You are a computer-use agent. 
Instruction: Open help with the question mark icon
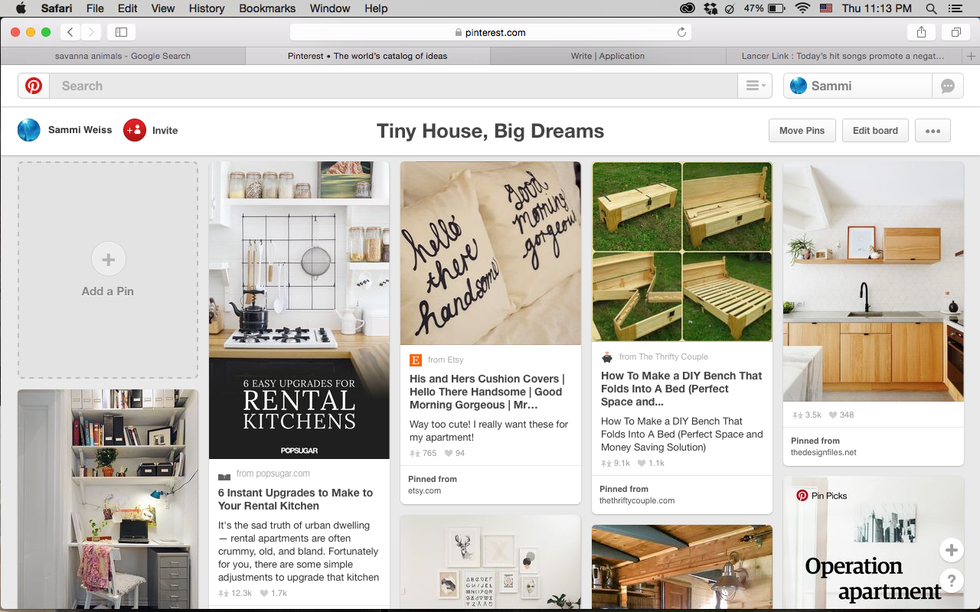952,581
